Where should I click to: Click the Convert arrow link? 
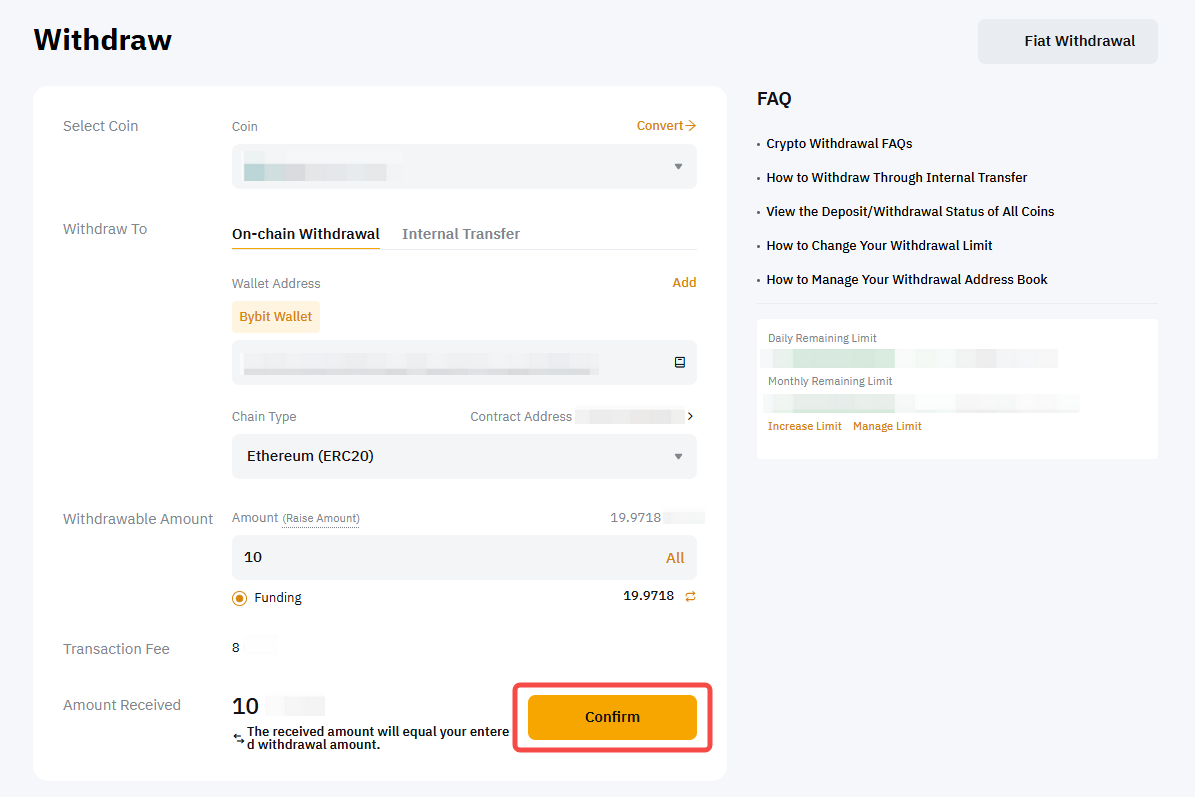click(666, 126)
